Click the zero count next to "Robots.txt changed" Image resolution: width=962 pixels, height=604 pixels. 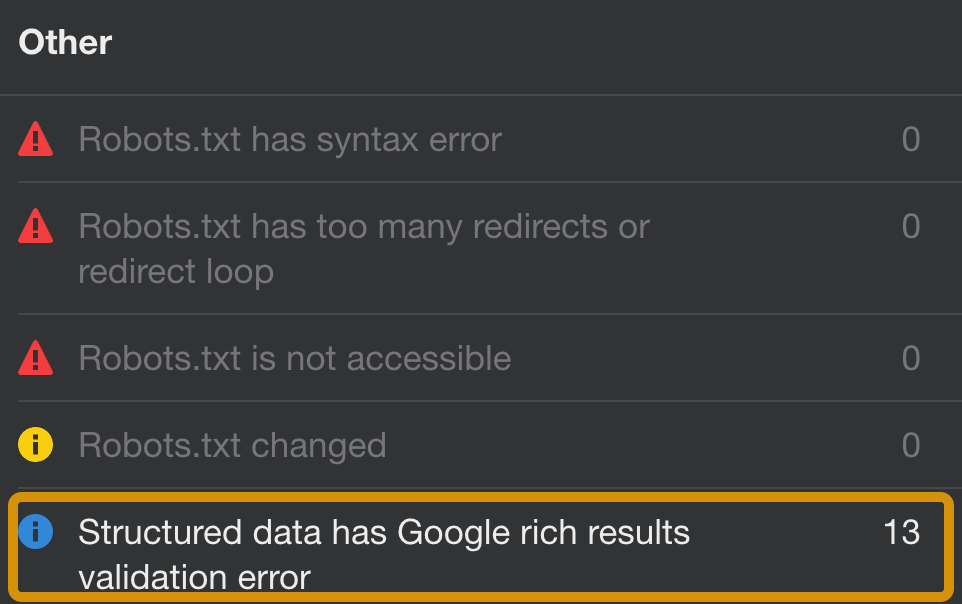910,445
